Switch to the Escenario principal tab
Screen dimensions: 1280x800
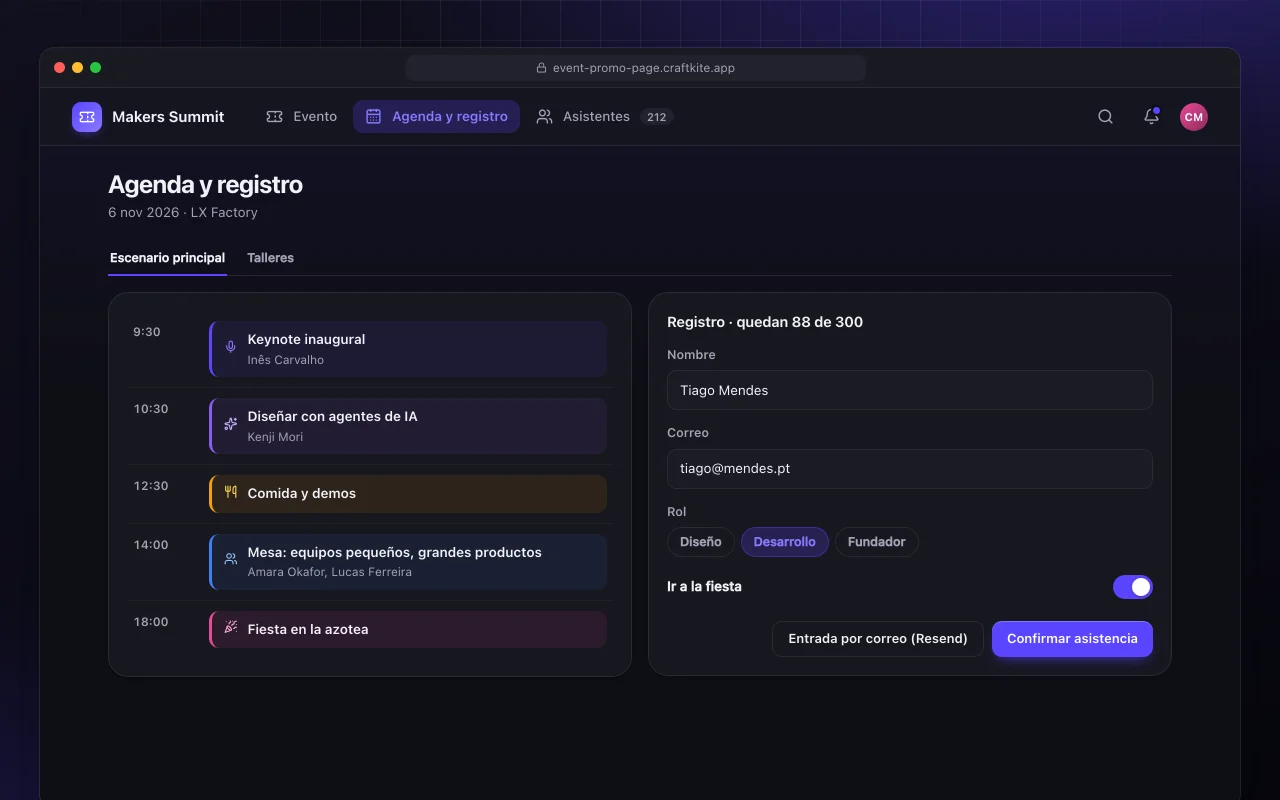(x=167, y=258)
